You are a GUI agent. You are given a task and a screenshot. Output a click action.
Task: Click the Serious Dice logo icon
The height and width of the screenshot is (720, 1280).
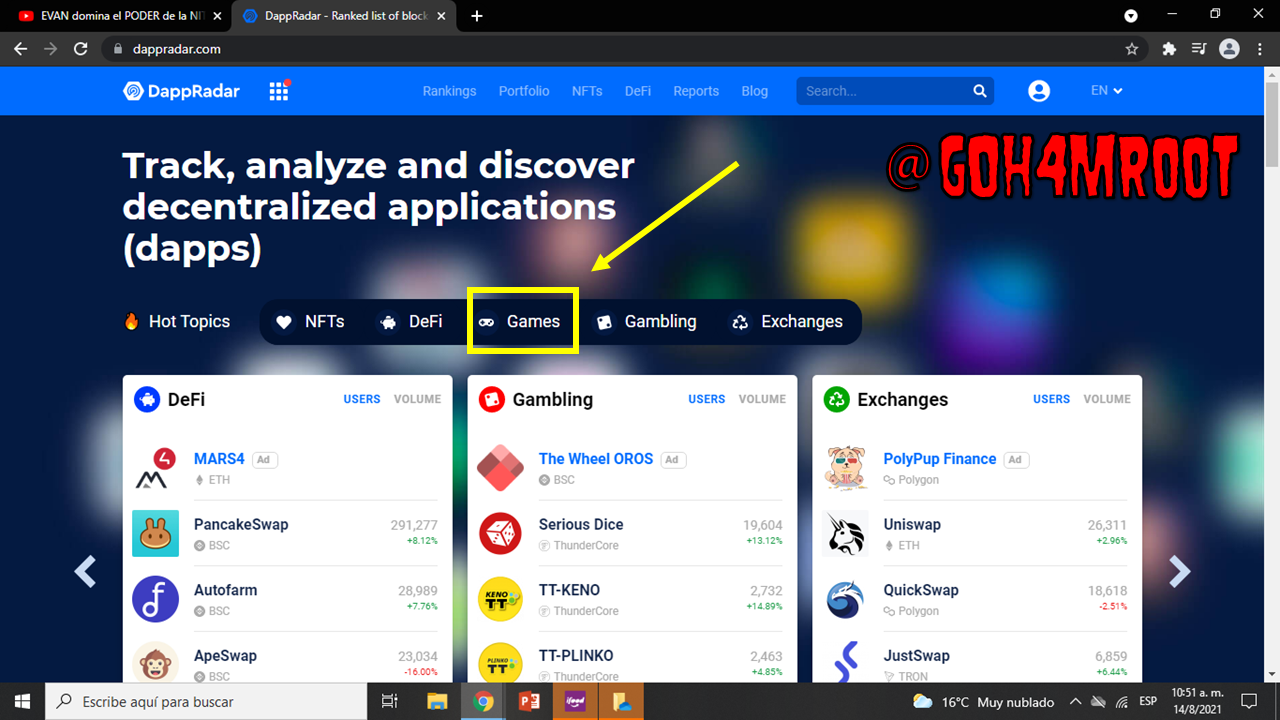click(500, 534)
